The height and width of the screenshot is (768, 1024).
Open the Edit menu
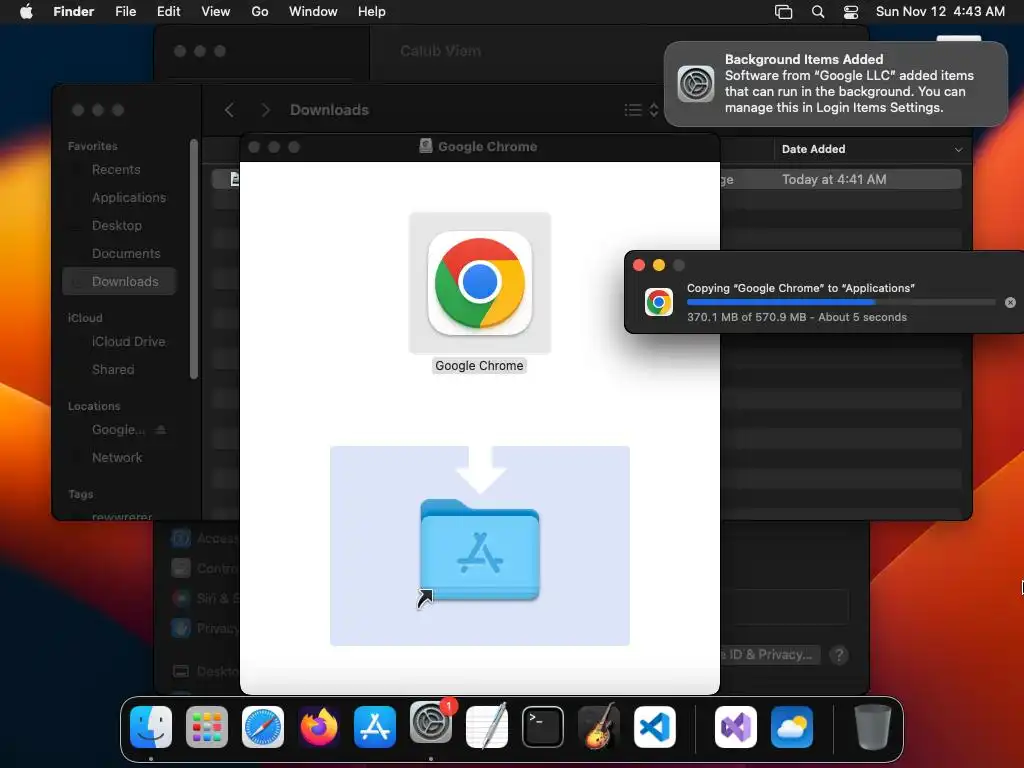(168, 12)
